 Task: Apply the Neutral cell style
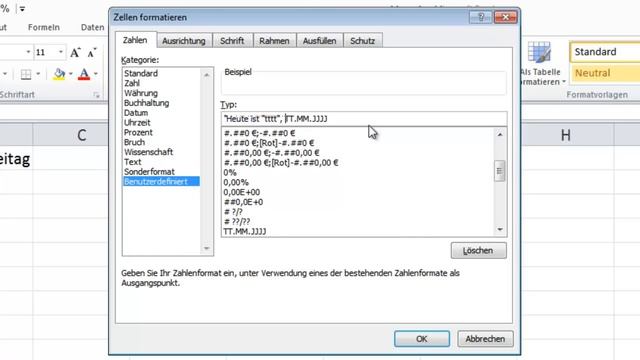pos(605,73)
